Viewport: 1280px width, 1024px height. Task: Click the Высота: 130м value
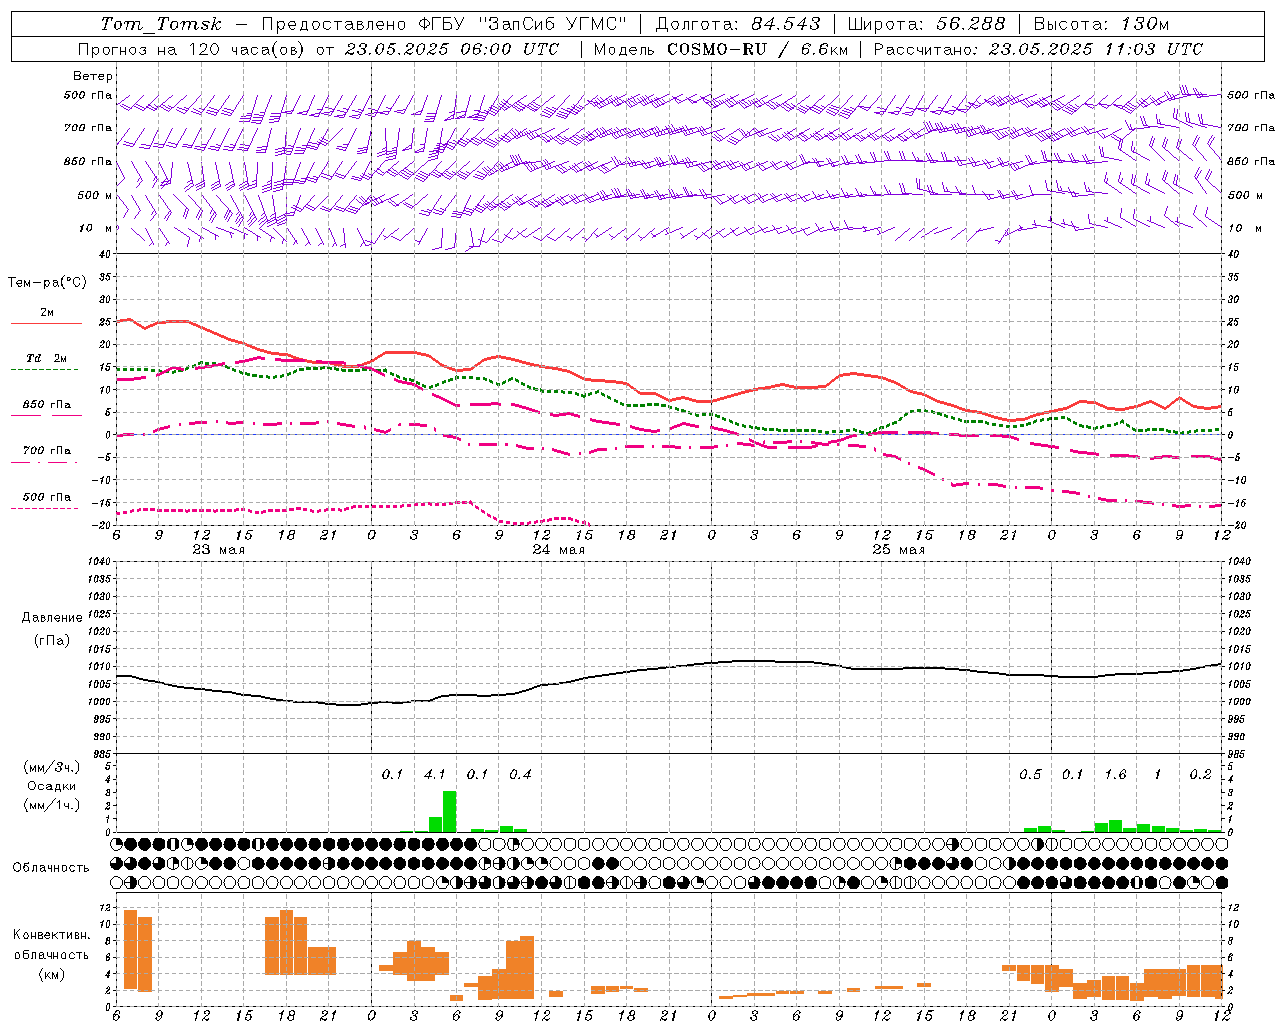[x=1101, y=24]
